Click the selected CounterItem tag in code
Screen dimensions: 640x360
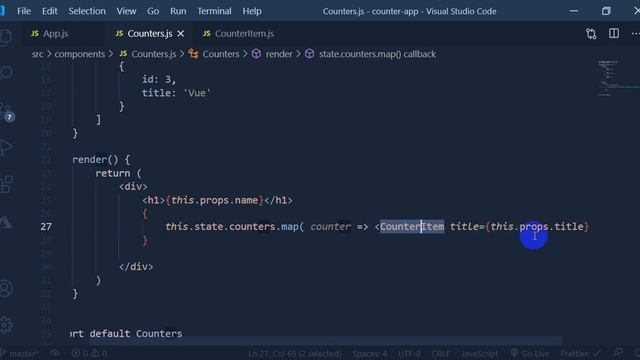(411, 227)
